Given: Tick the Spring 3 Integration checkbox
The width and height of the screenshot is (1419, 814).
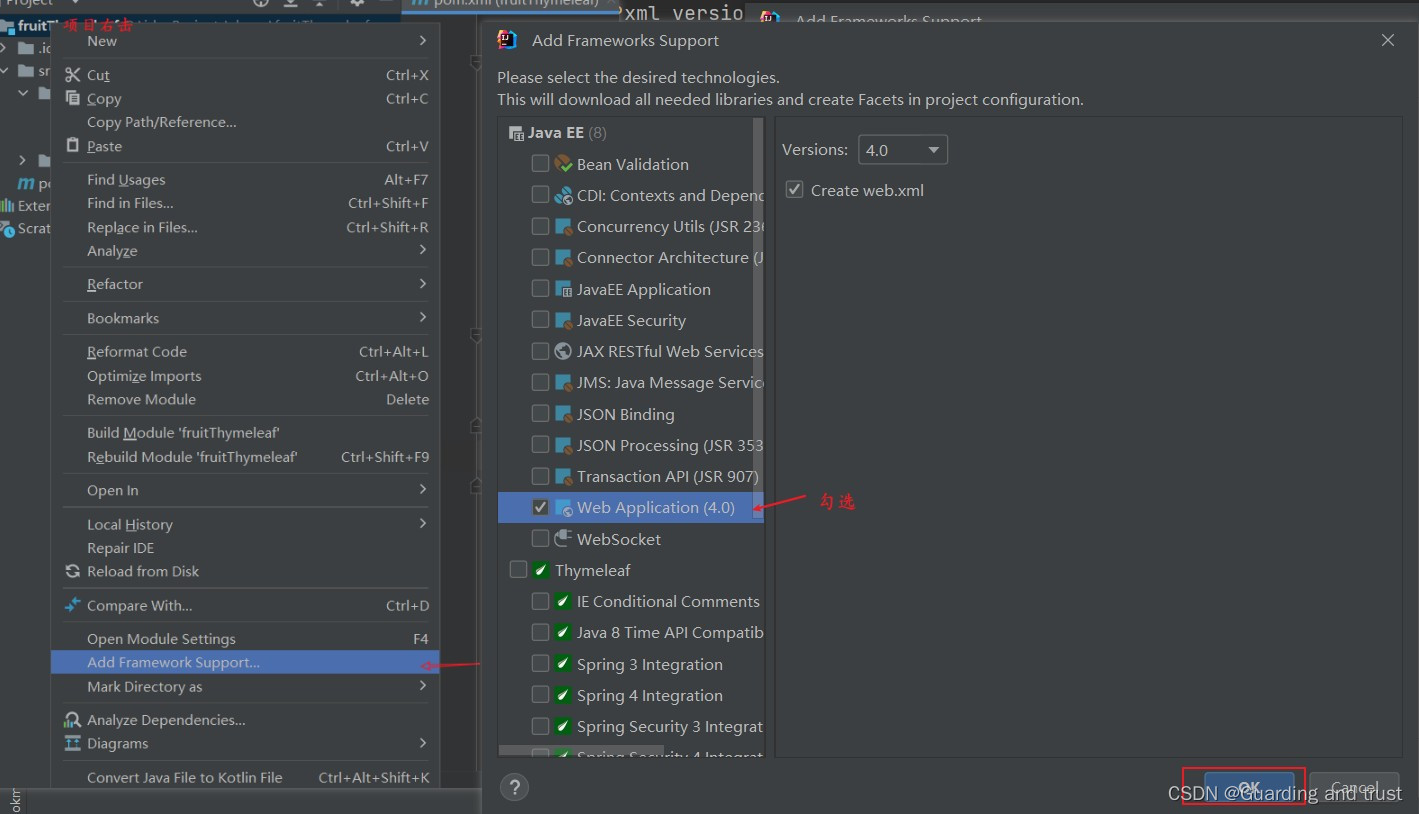Looking at the screenshot, I should 540,664.
